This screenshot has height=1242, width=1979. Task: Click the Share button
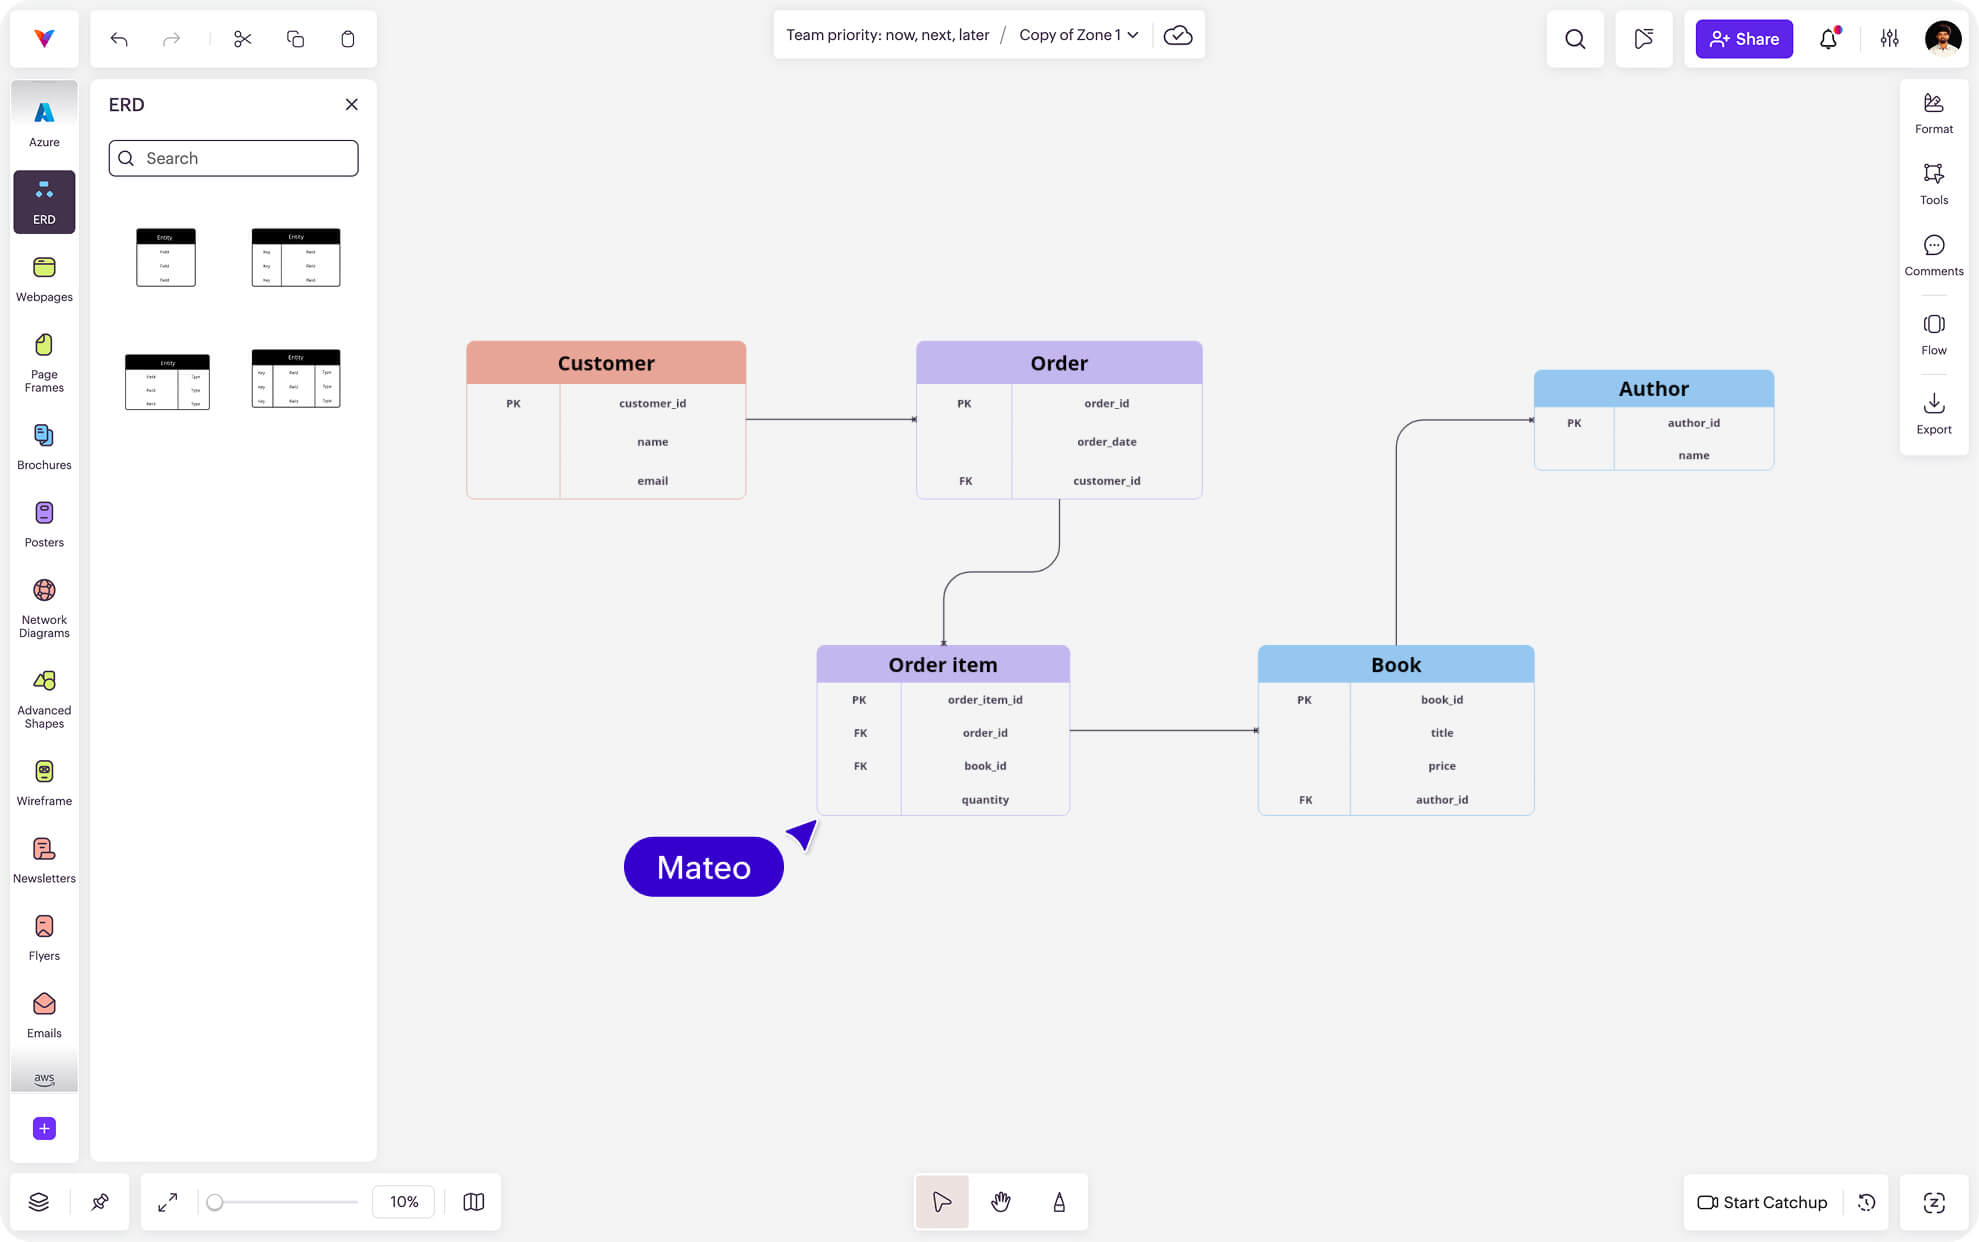(1744, 39)
